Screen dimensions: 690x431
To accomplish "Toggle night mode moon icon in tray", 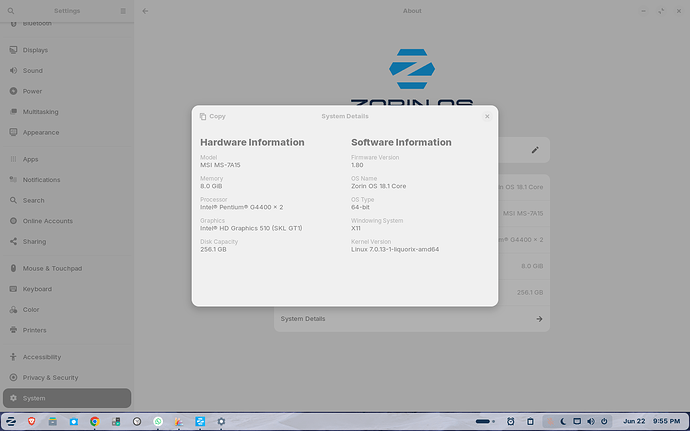I will pos(563,421).
